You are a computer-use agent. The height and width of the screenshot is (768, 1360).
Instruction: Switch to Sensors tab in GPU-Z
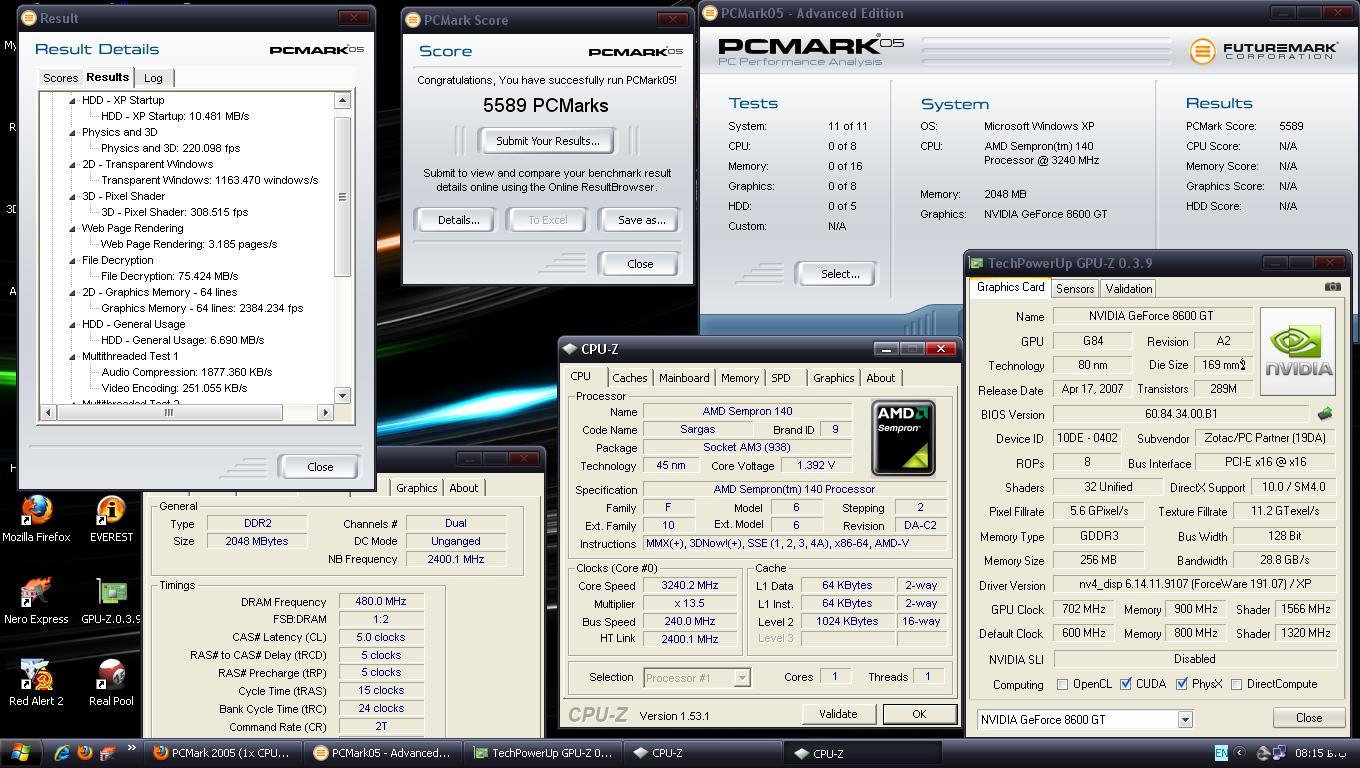pyautogui.click(x=1075, y=289)
